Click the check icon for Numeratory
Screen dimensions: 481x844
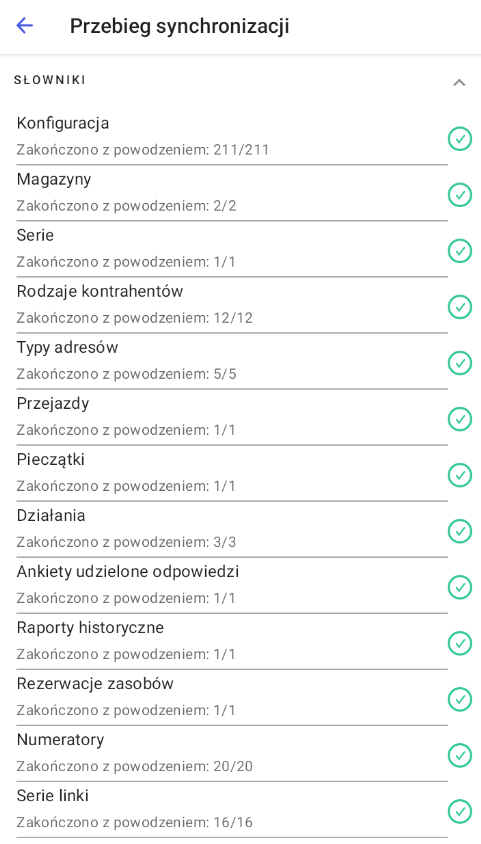459,754
